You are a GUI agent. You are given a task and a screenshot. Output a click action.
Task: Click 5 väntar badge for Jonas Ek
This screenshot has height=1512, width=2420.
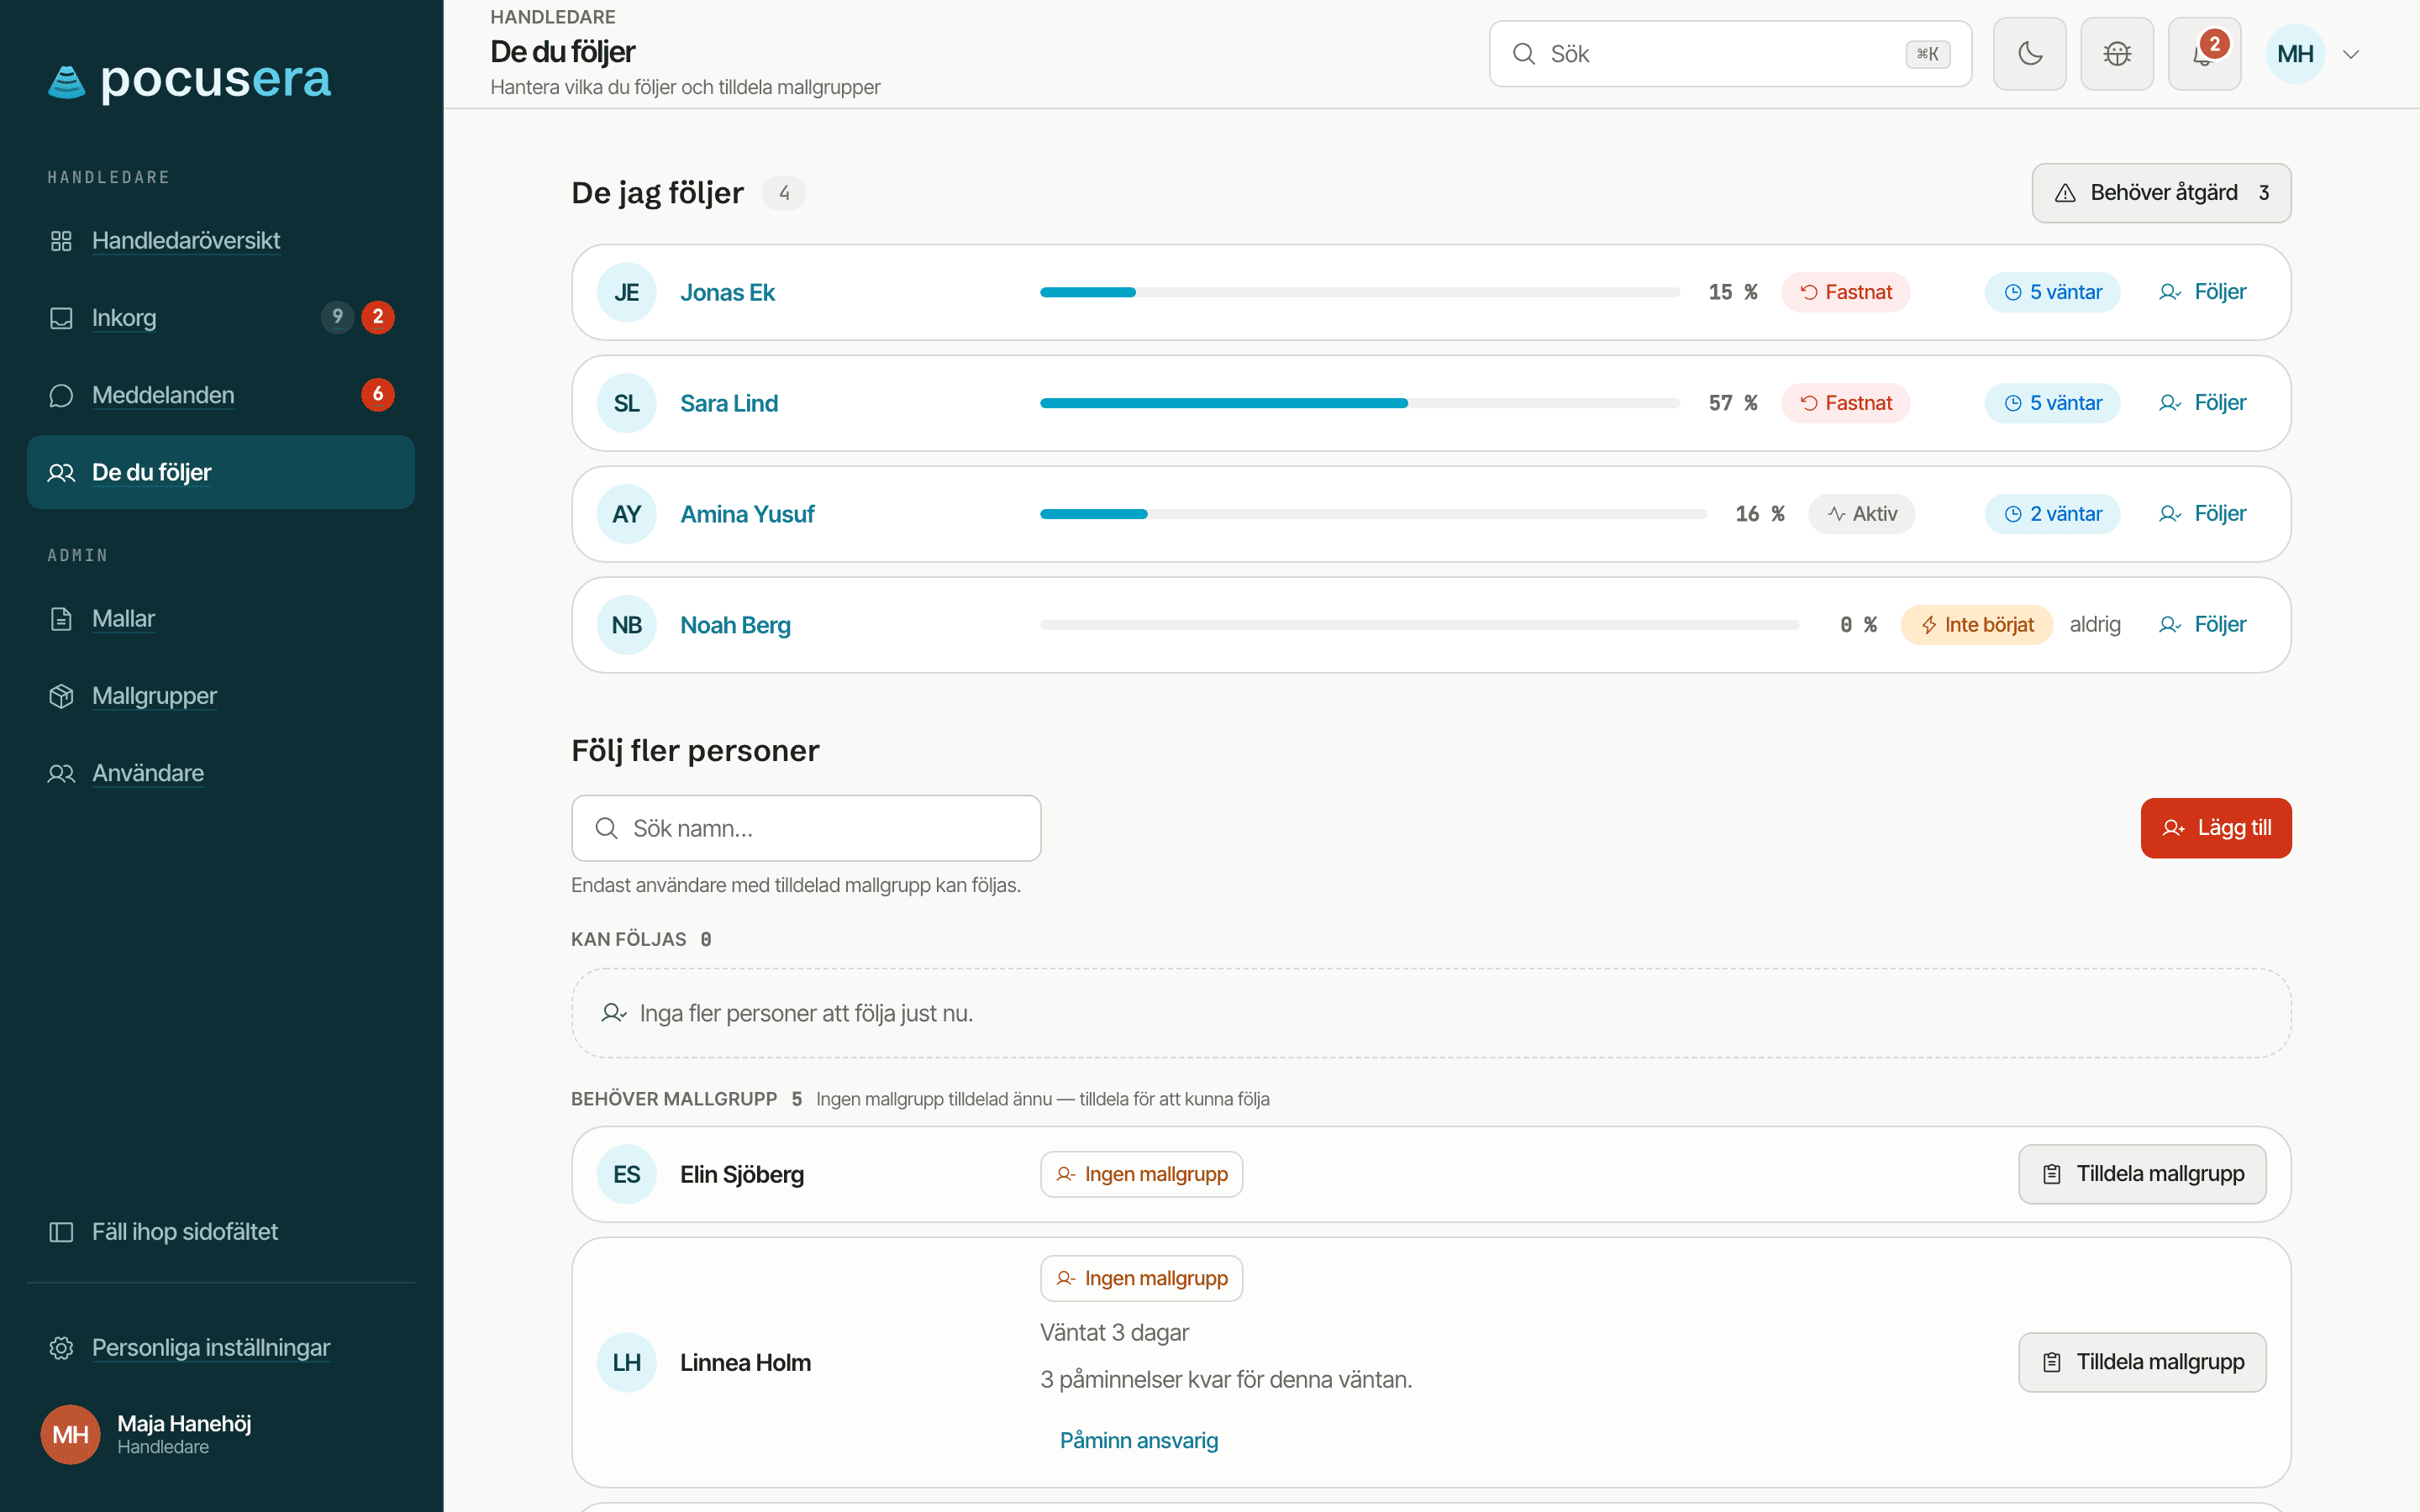click(x=2052, y=292)
